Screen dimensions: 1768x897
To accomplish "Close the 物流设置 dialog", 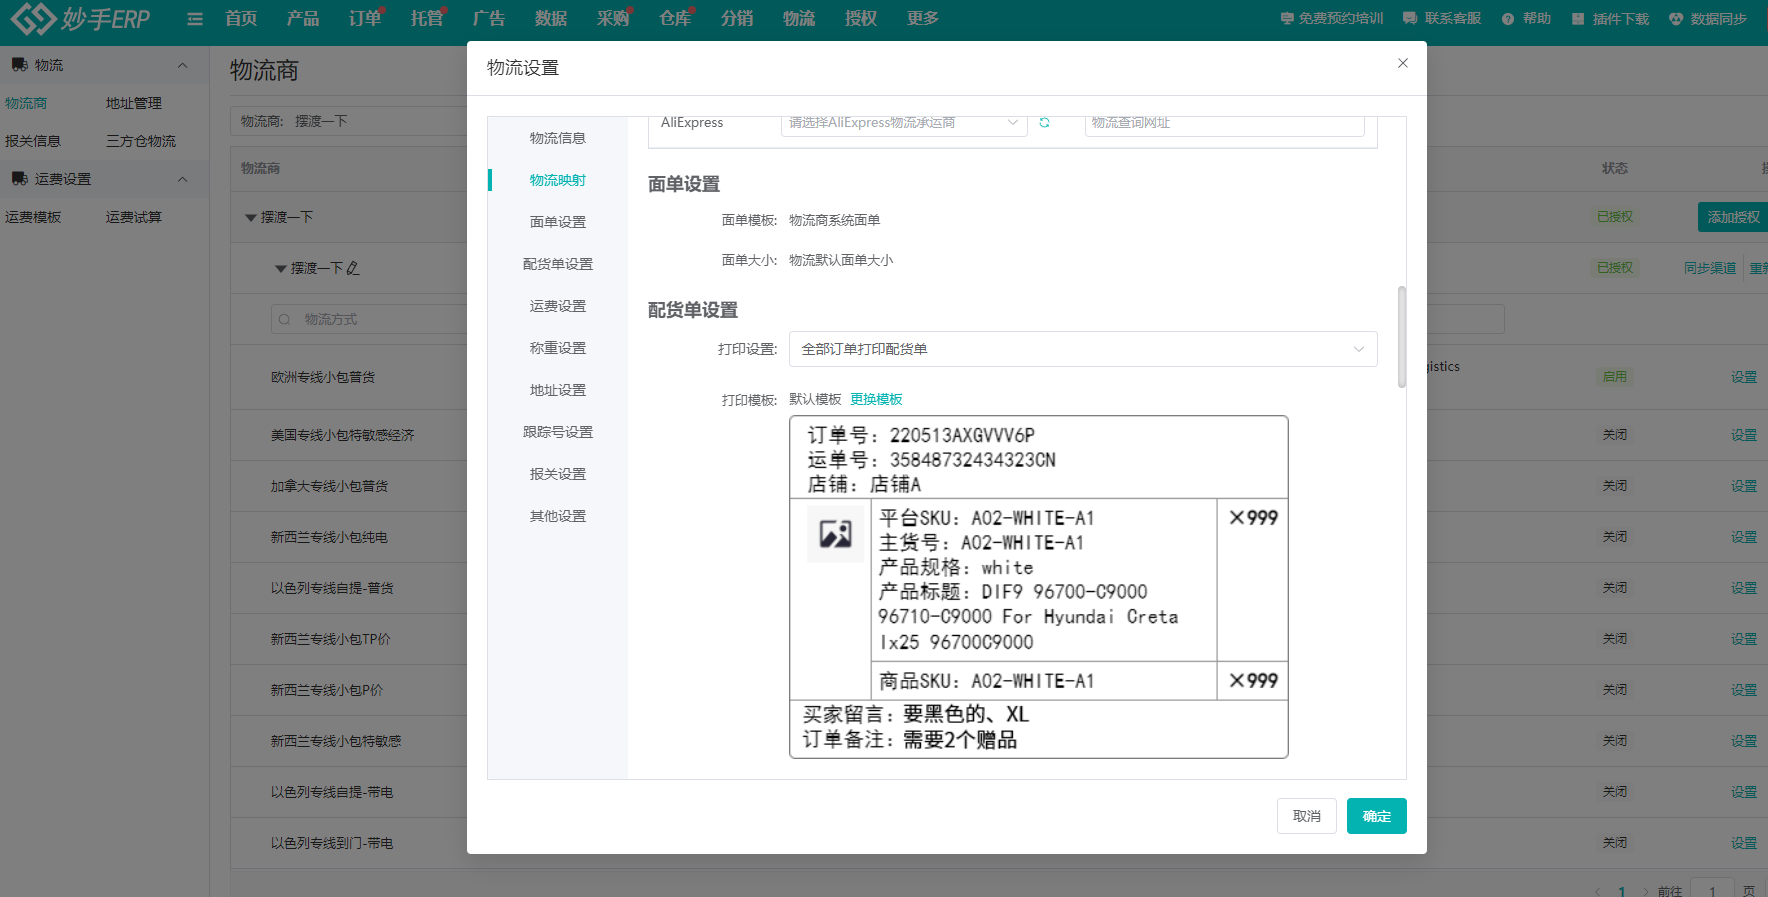I will 1402,63.
